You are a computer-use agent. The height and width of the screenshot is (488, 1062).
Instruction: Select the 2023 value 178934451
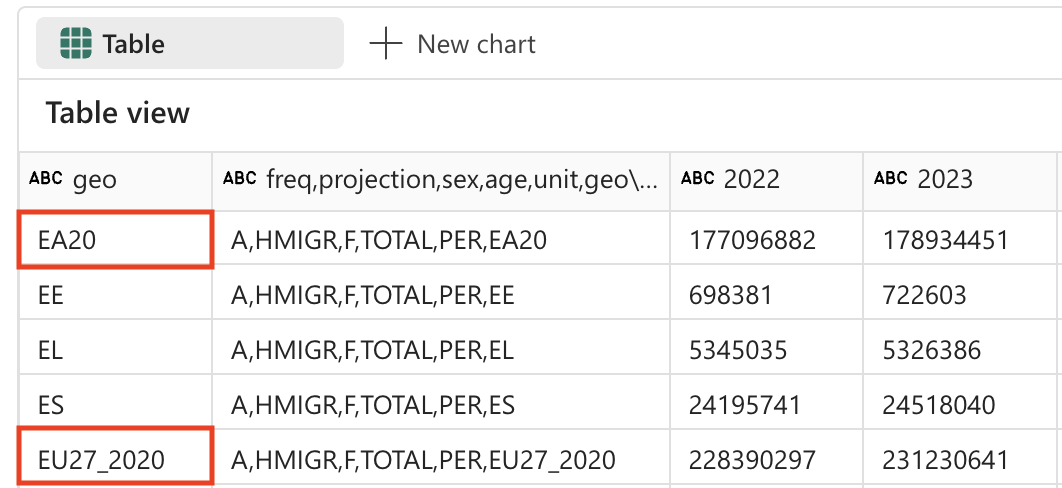(959, 240)
